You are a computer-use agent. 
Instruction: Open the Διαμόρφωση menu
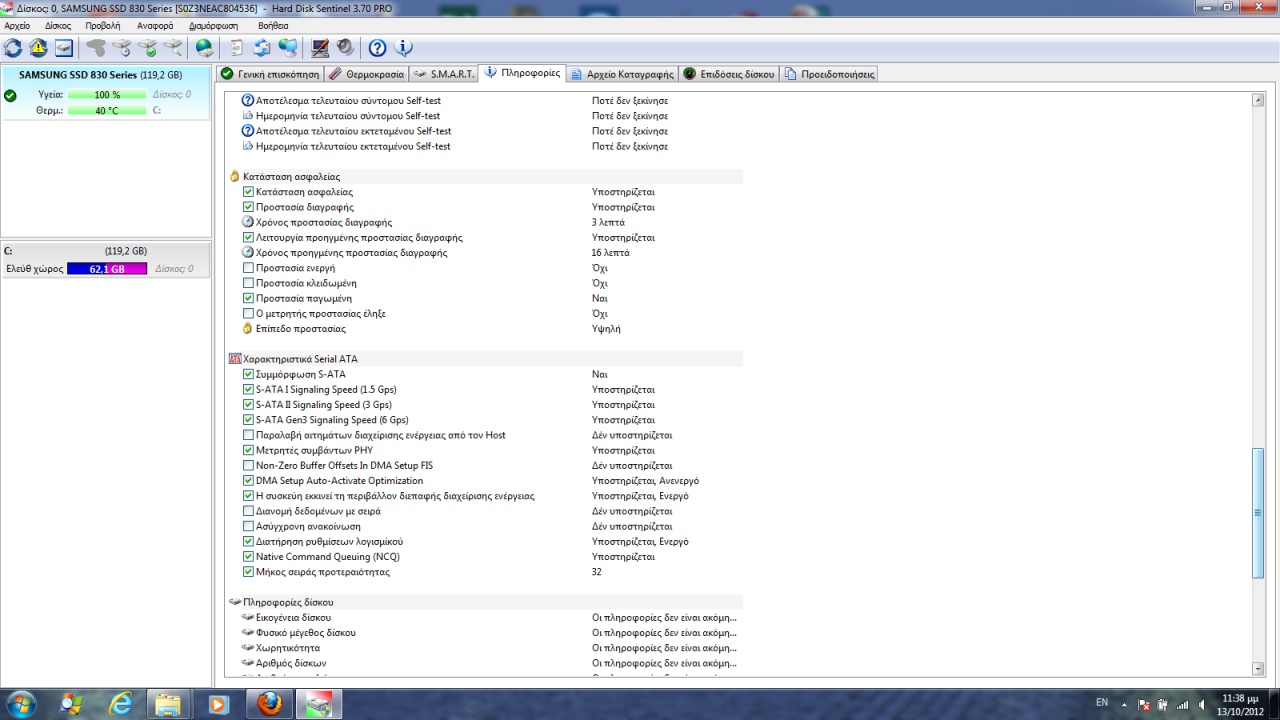click(213, 26)
